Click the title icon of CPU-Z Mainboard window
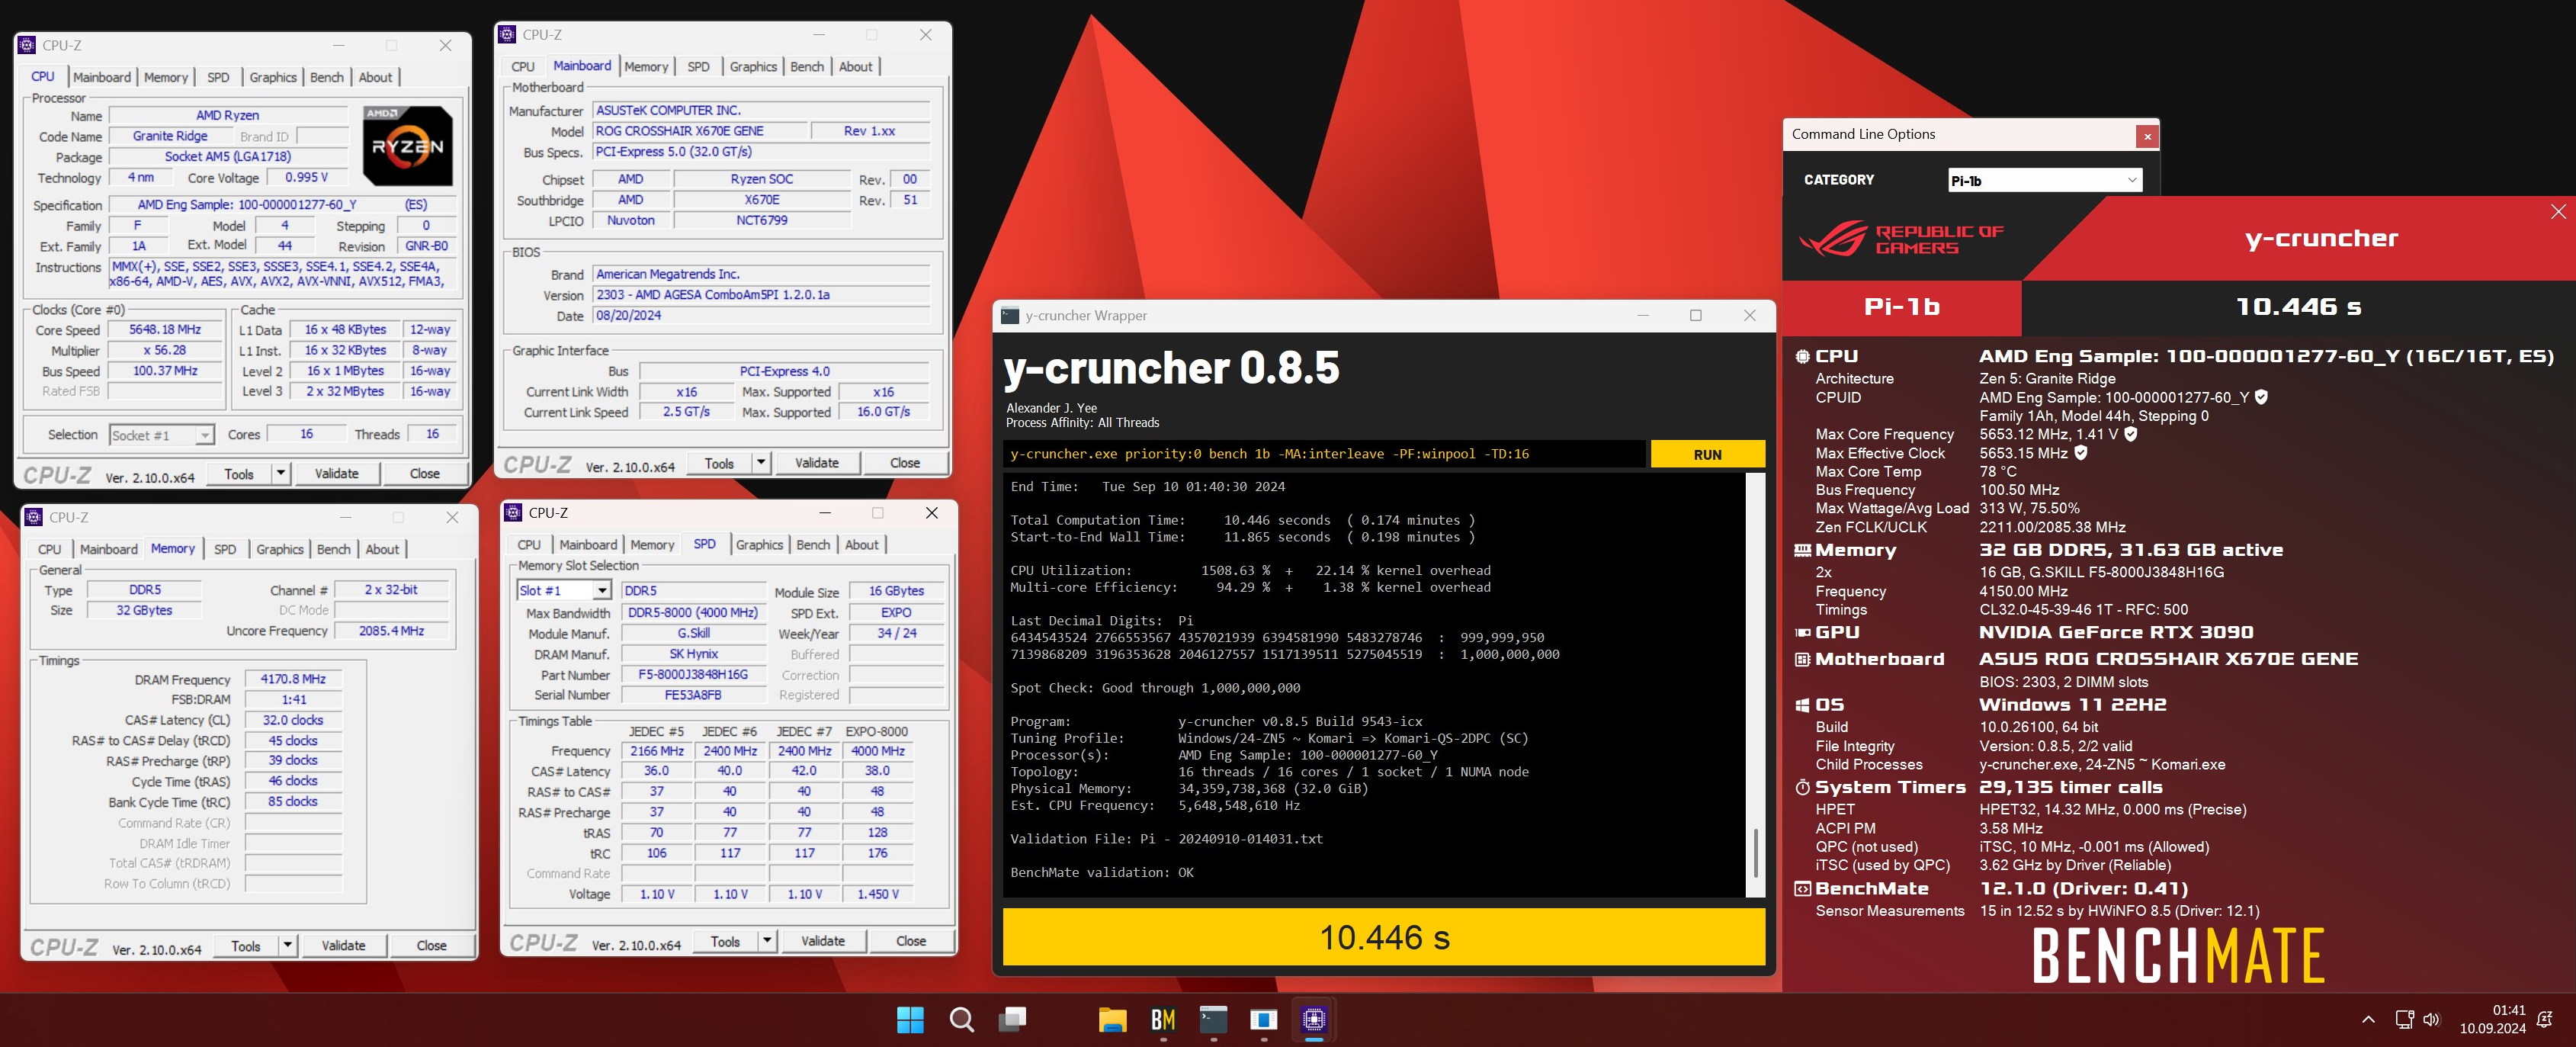Image resolution: width=2576 pixels, height=1047 pixels. click(x=507, y=34)
